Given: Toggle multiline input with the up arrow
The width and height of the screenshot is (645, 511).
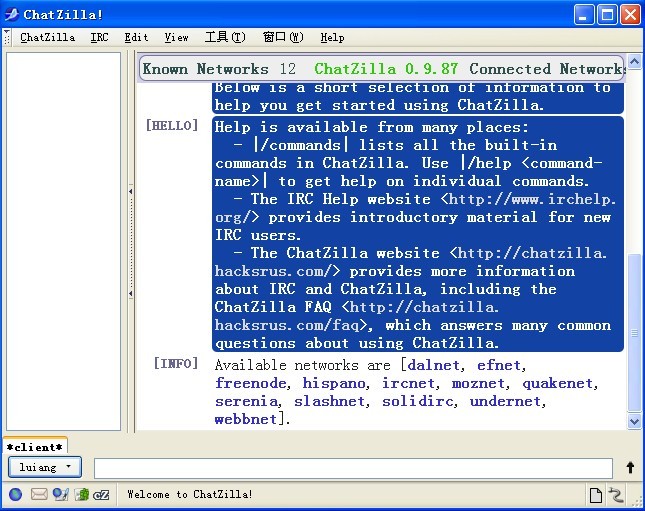Looking at the screenshot, I should point(630,468).
